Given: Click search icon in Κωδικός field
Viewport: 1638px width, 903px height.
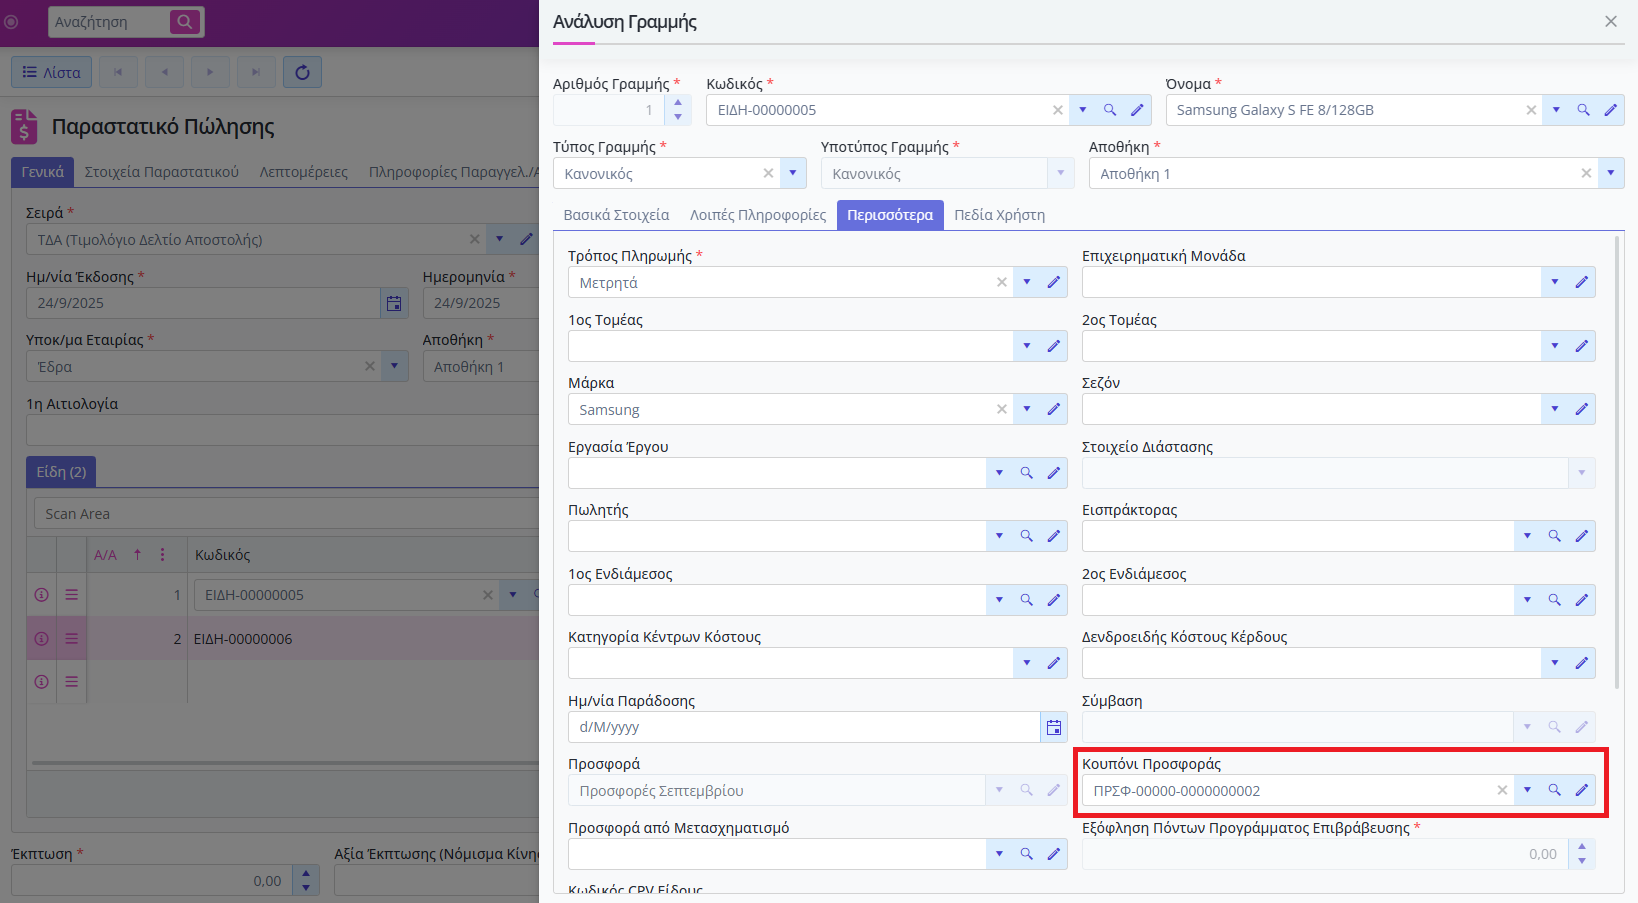Looking at the screenshot, I should (1110, 110).
